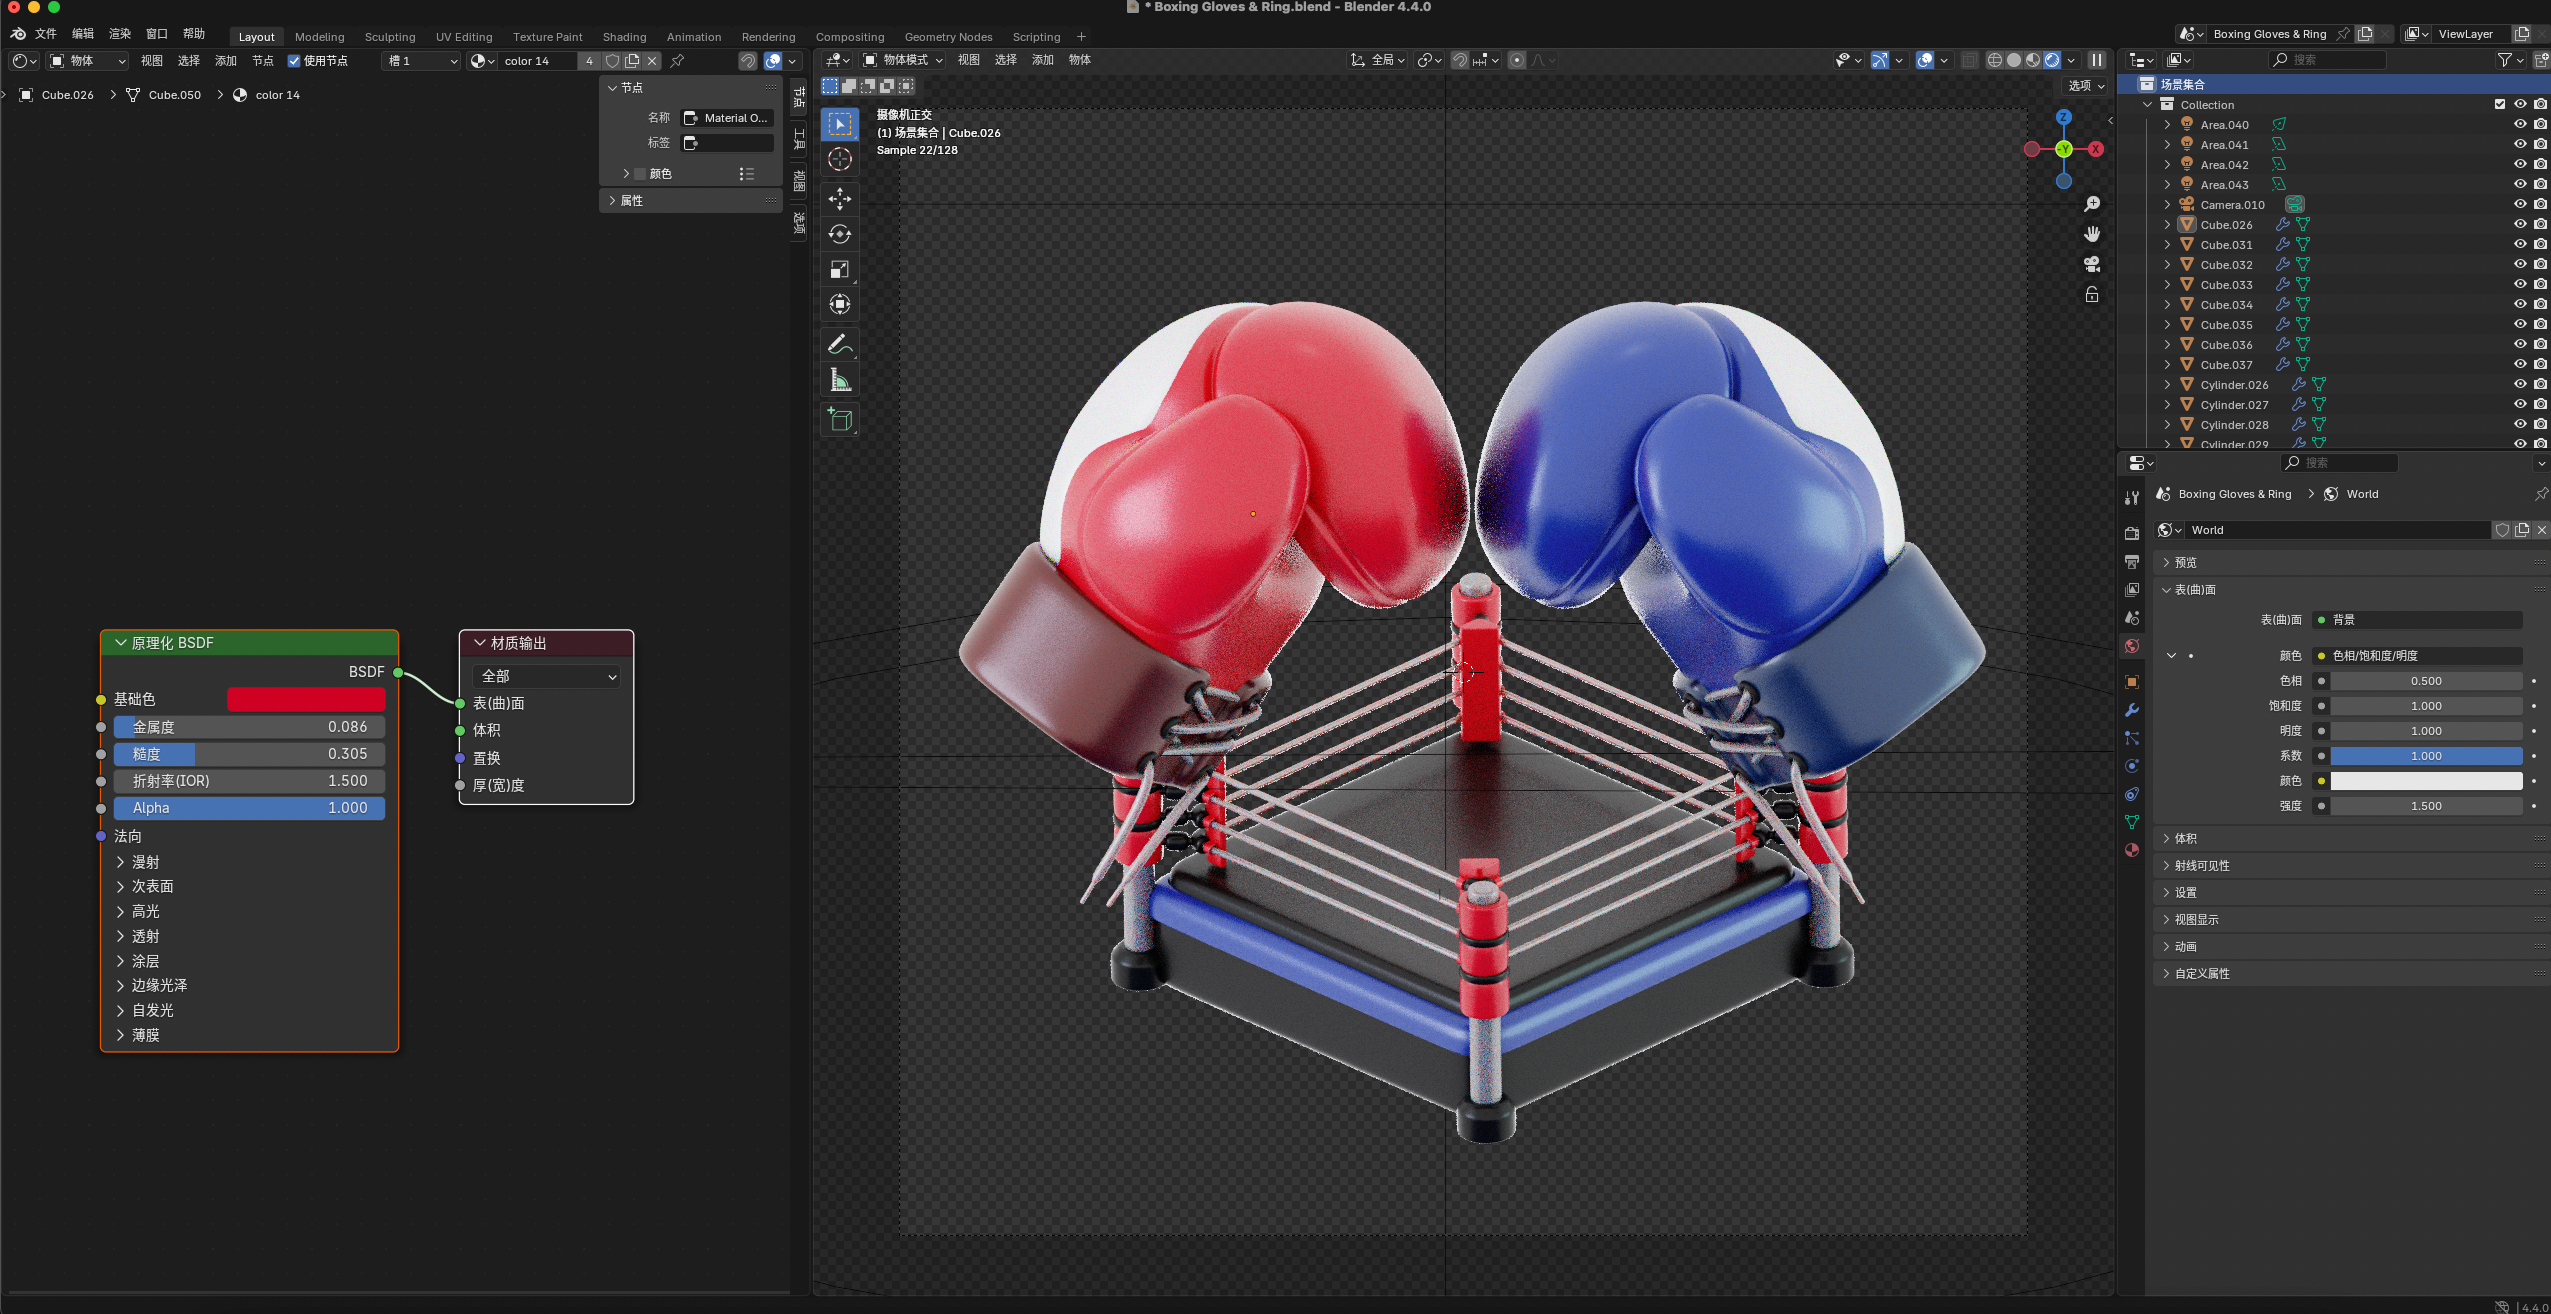Click the viewport zoom magnifier icon
Screen dimensions: 2551x1314
point(2092,204)
